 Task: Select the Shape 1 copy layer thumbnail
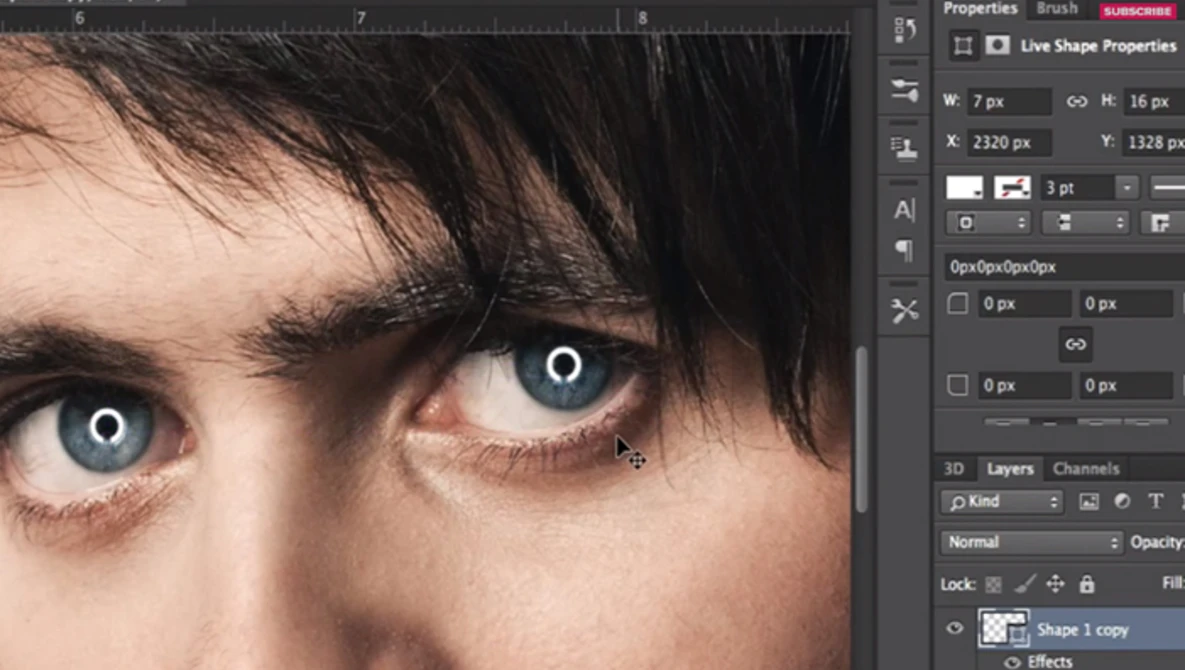pos(1004,628)
